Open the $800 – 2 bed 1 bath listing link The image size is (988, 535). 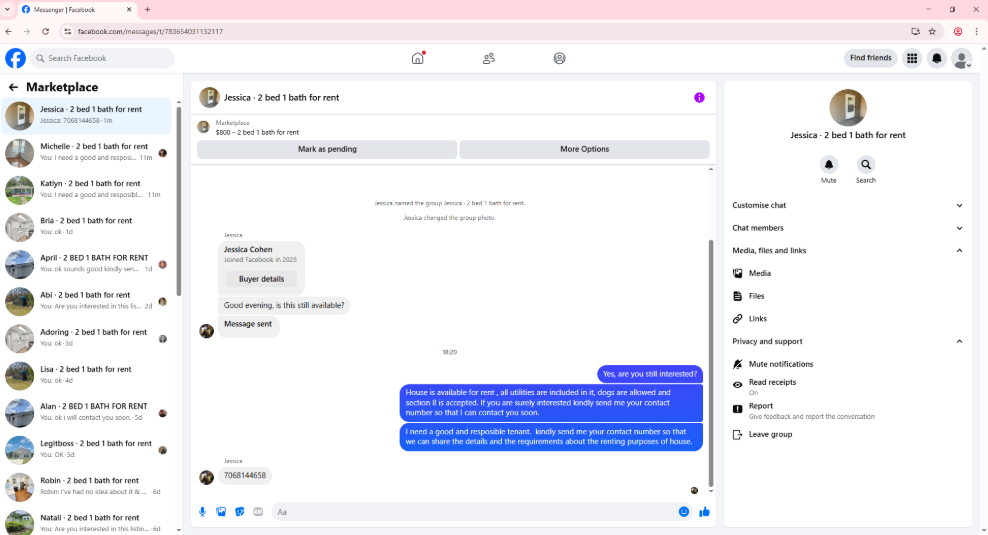[x=257, y=132]
